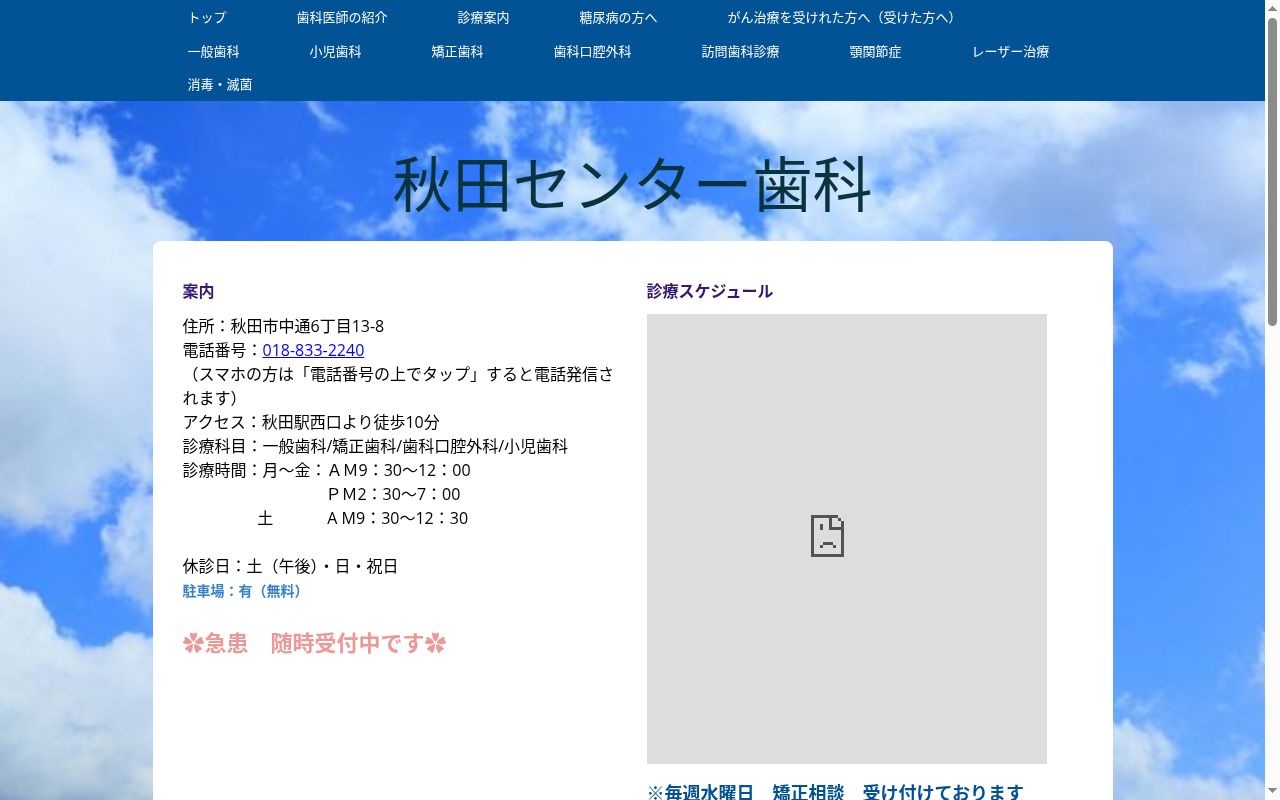The width and height of the screenshot is (1280, 800).
Task: Click the 案内 heading
Action: pyautogui.click(x=198, y=292)
